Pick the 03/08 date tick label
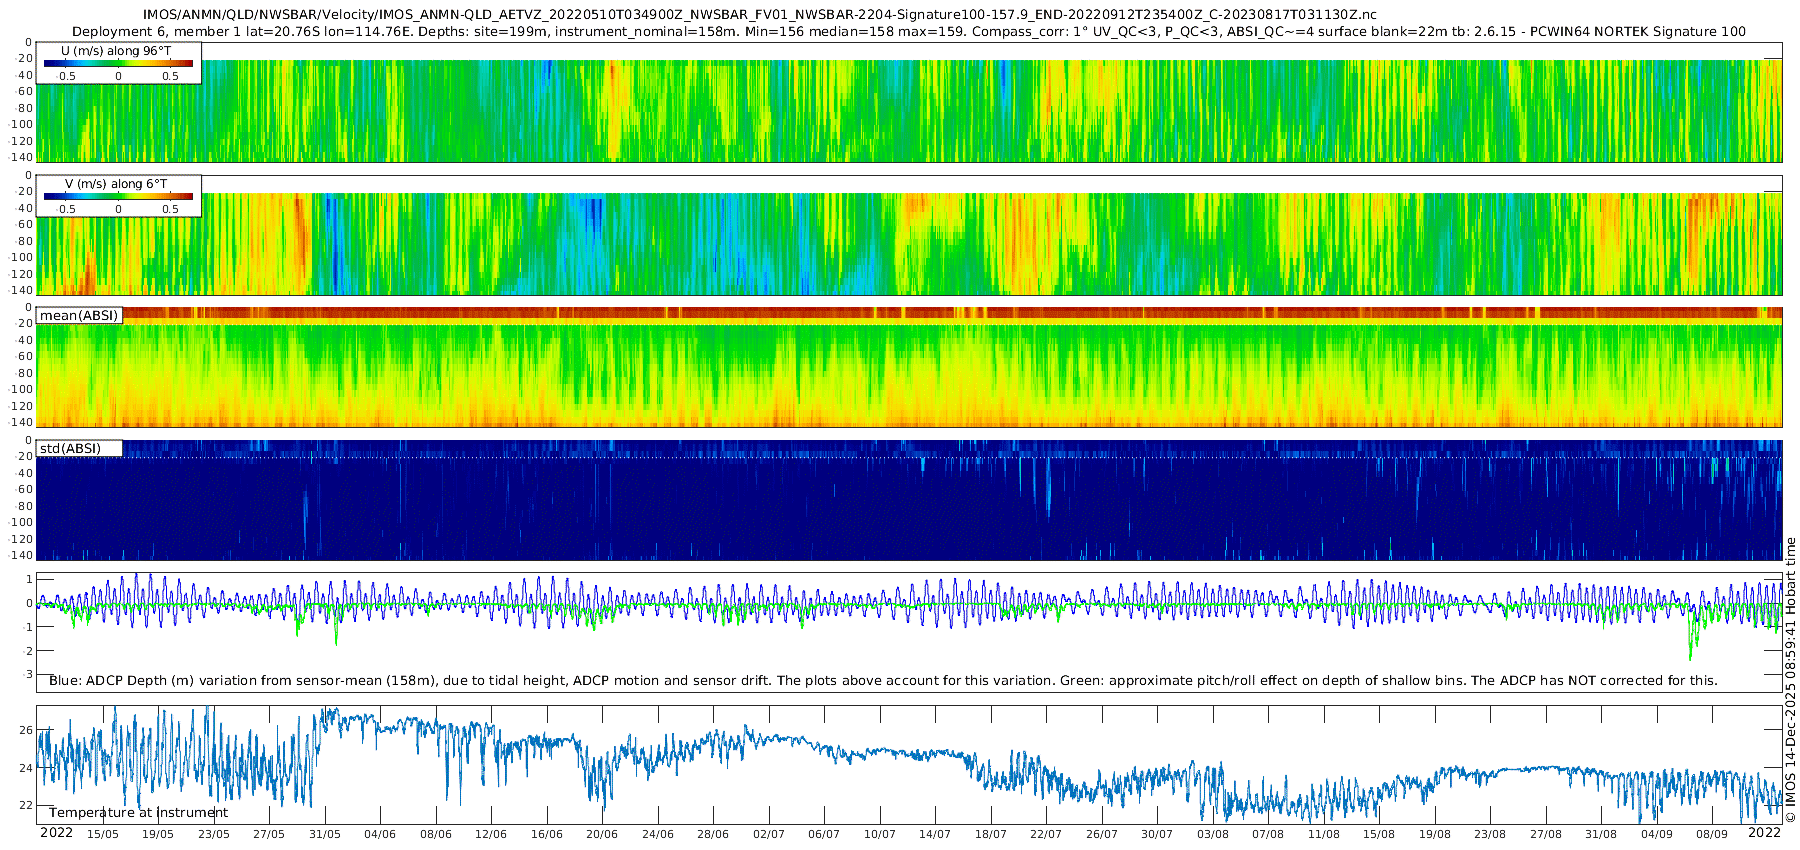This screenshot has height=850, width=1800. tap(1212, 834)
